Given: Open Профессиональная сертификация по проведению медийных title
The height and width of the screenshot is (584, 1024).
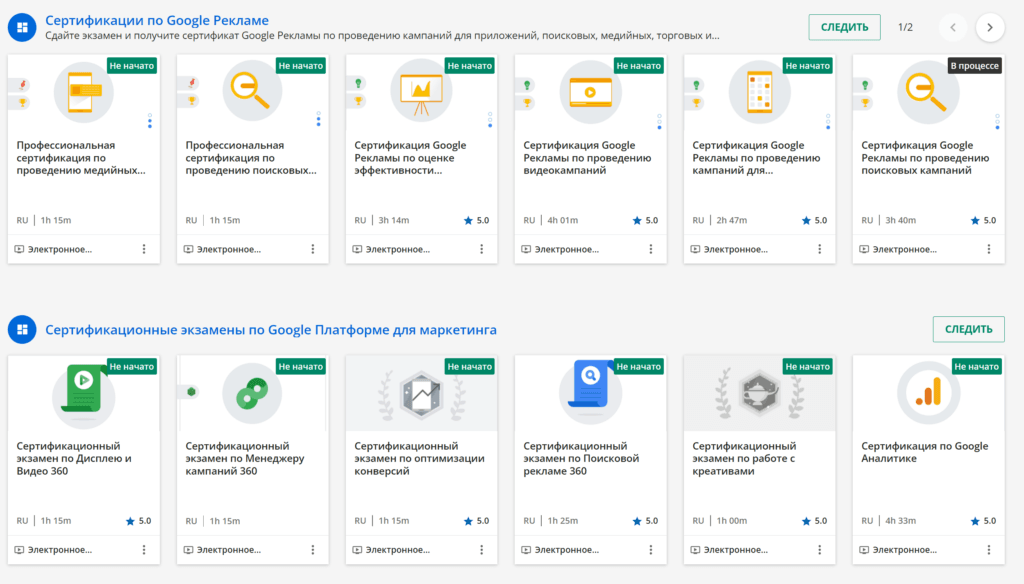Looking at the screenshot, I should pyautogui.click(x=81, y=157).
